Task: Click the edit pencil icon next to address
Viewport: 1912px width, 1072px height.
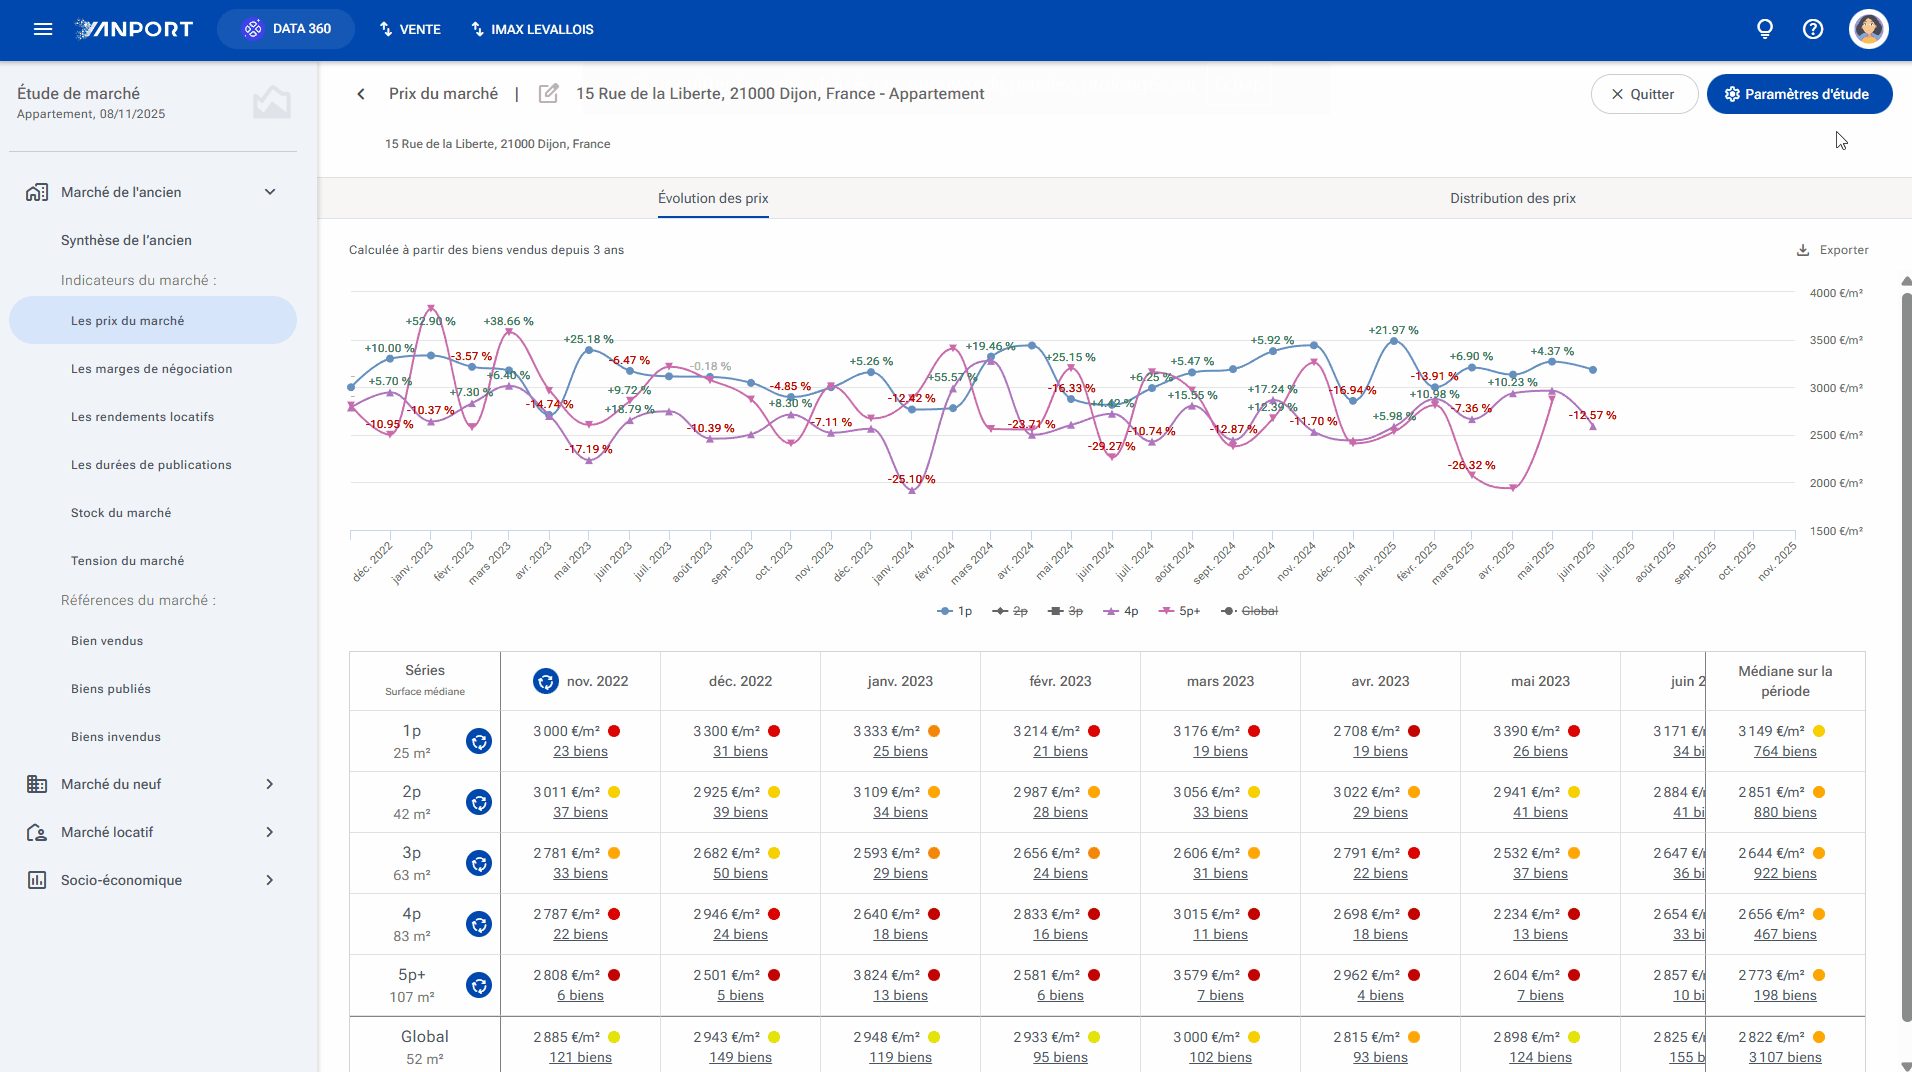Action: tap(548, 93)
